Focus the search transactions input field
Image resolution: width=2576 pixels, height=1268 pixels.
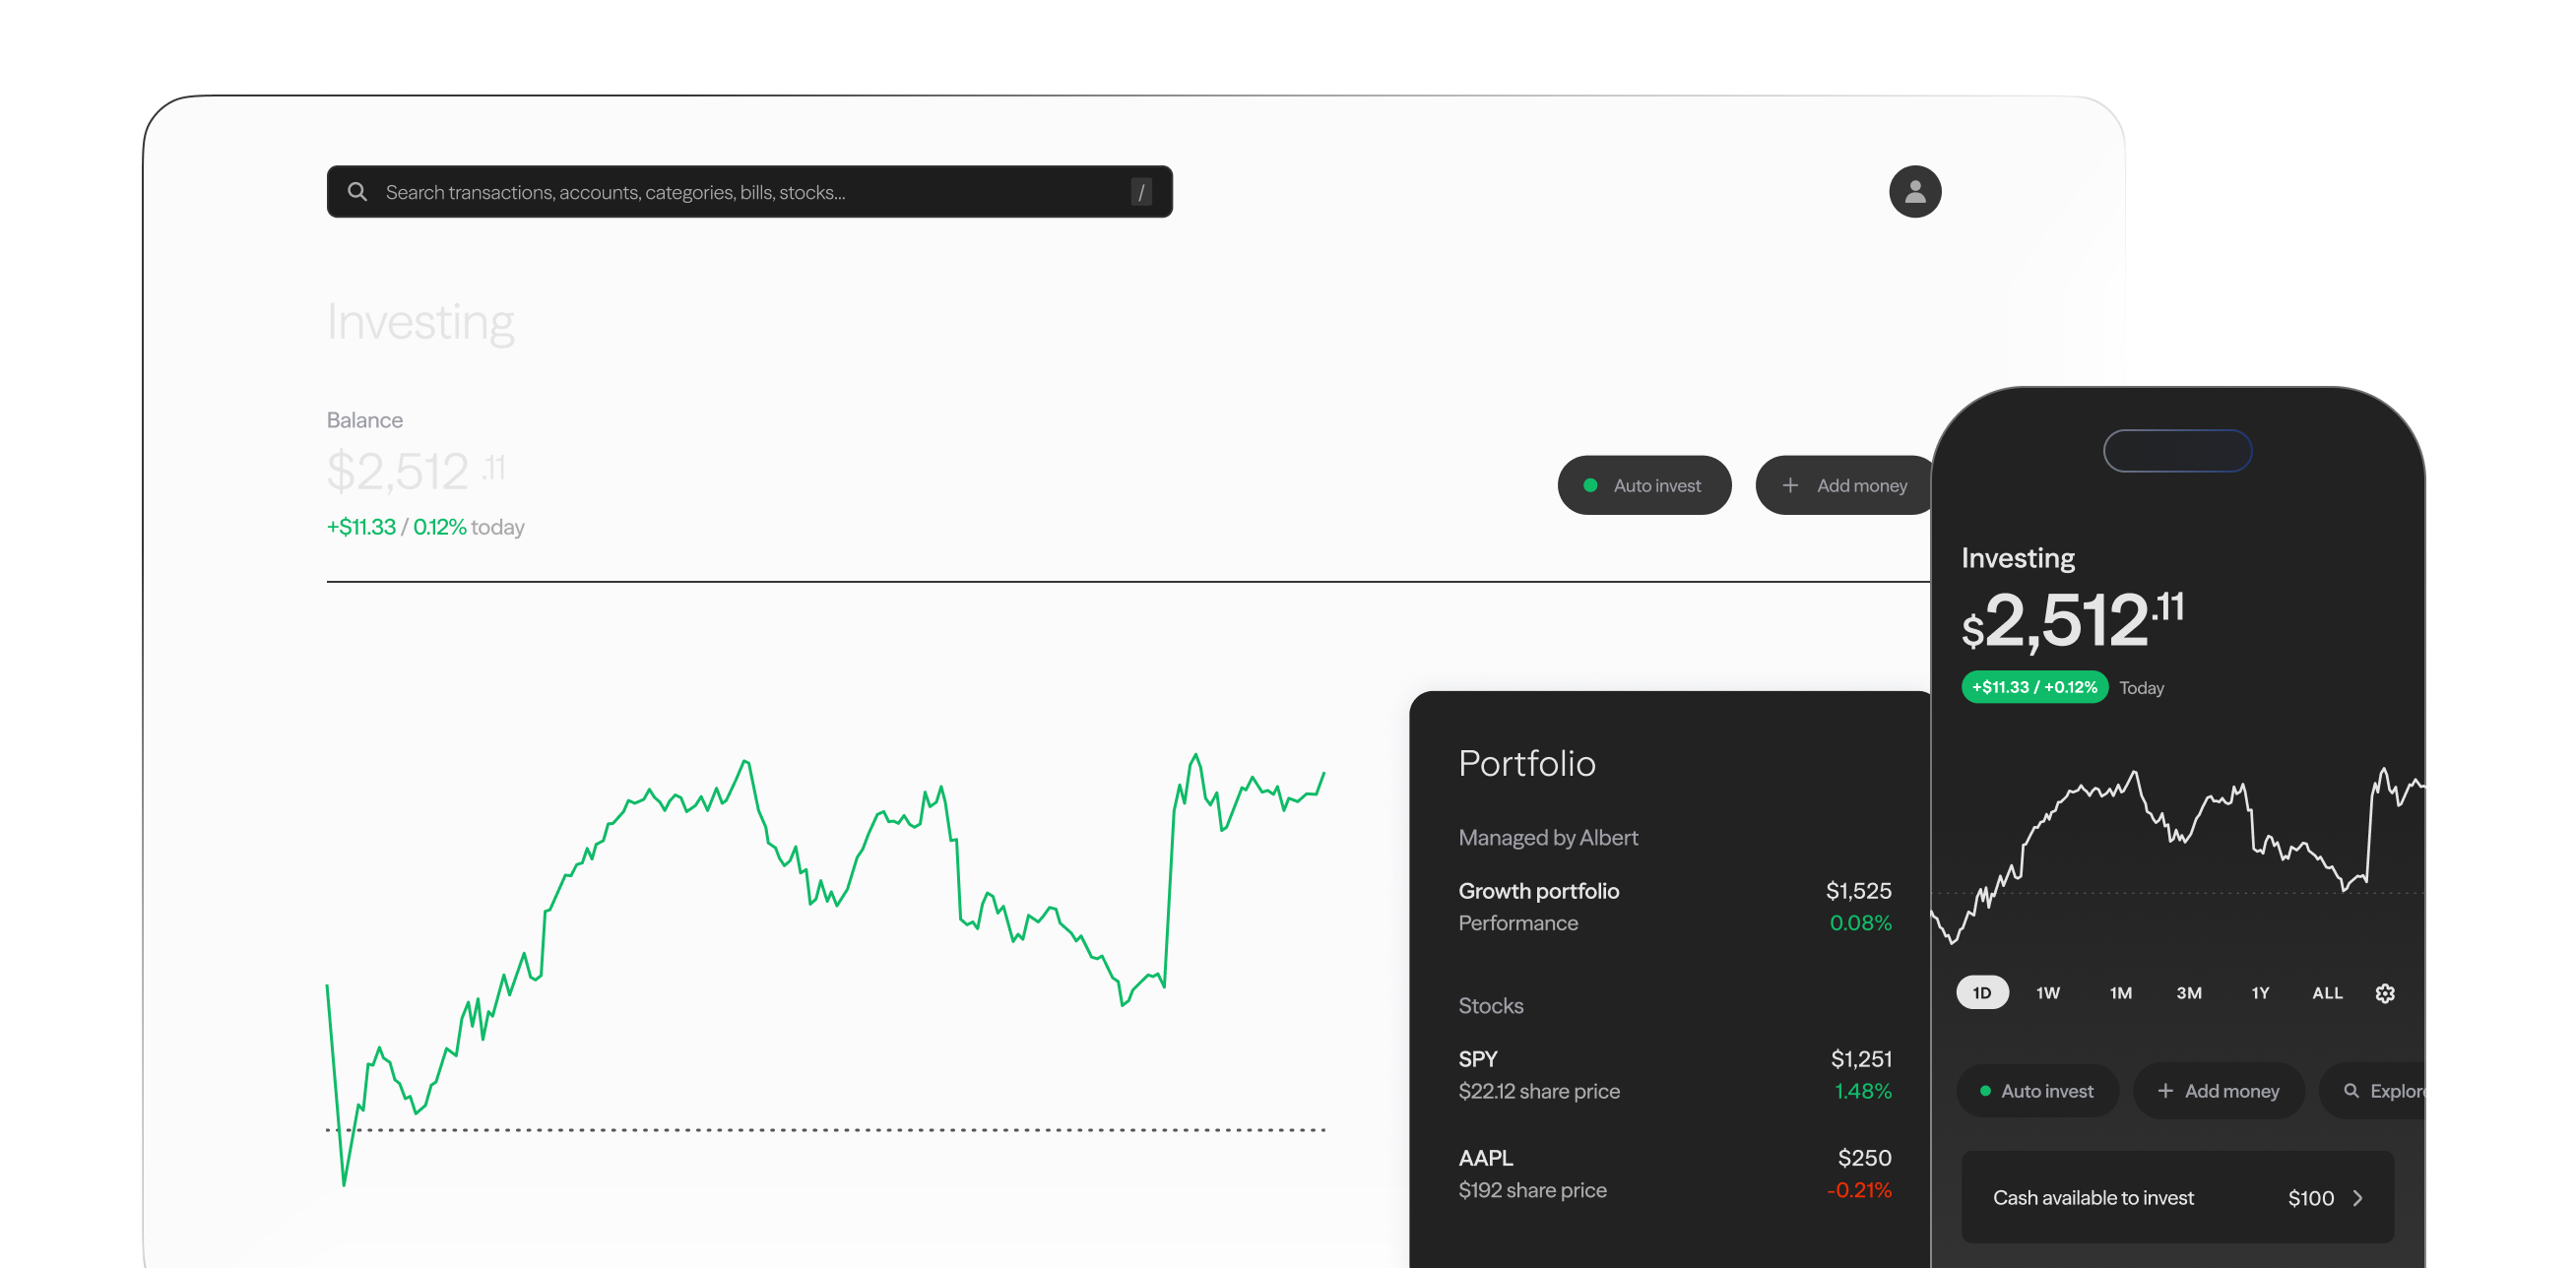(750, 191)
